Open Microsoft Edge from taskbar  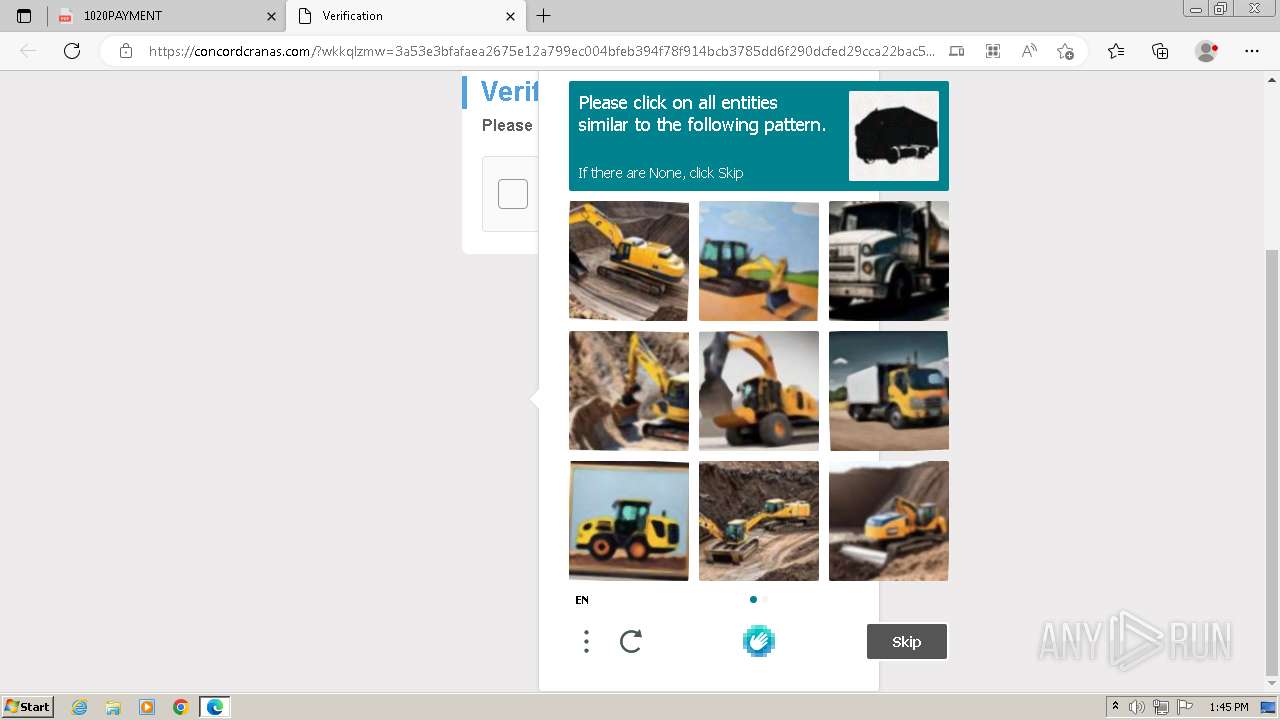pos(215,707)
